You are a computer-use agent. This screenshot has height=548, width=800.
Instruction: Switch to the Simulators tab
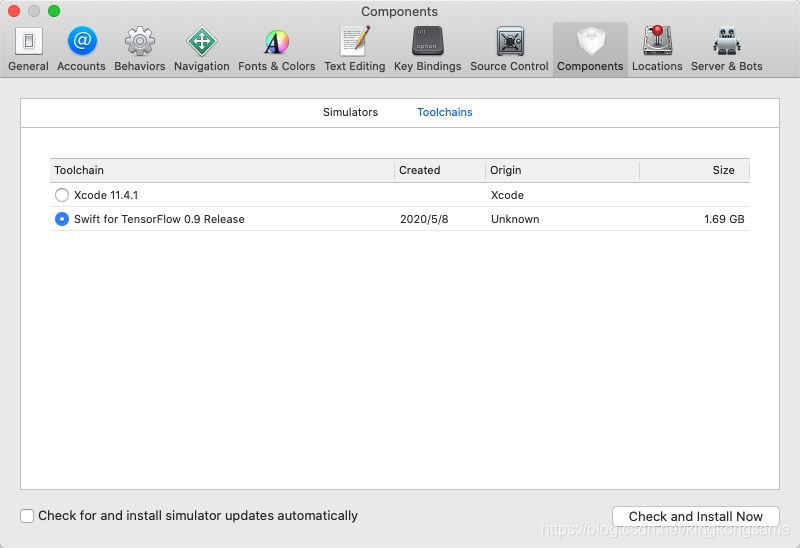[x=351, y=112]
